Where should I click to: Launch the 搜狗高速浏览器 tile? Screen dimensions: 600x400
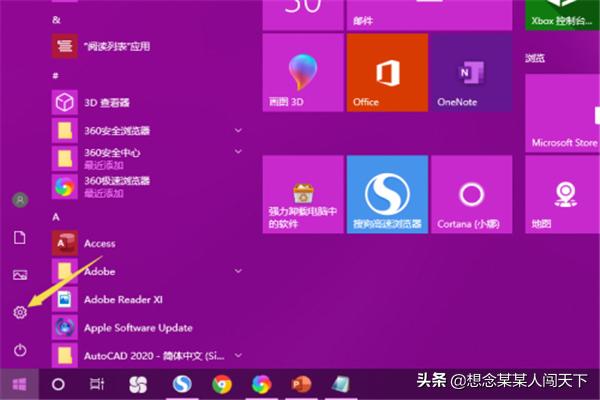[x=387, y=194]
